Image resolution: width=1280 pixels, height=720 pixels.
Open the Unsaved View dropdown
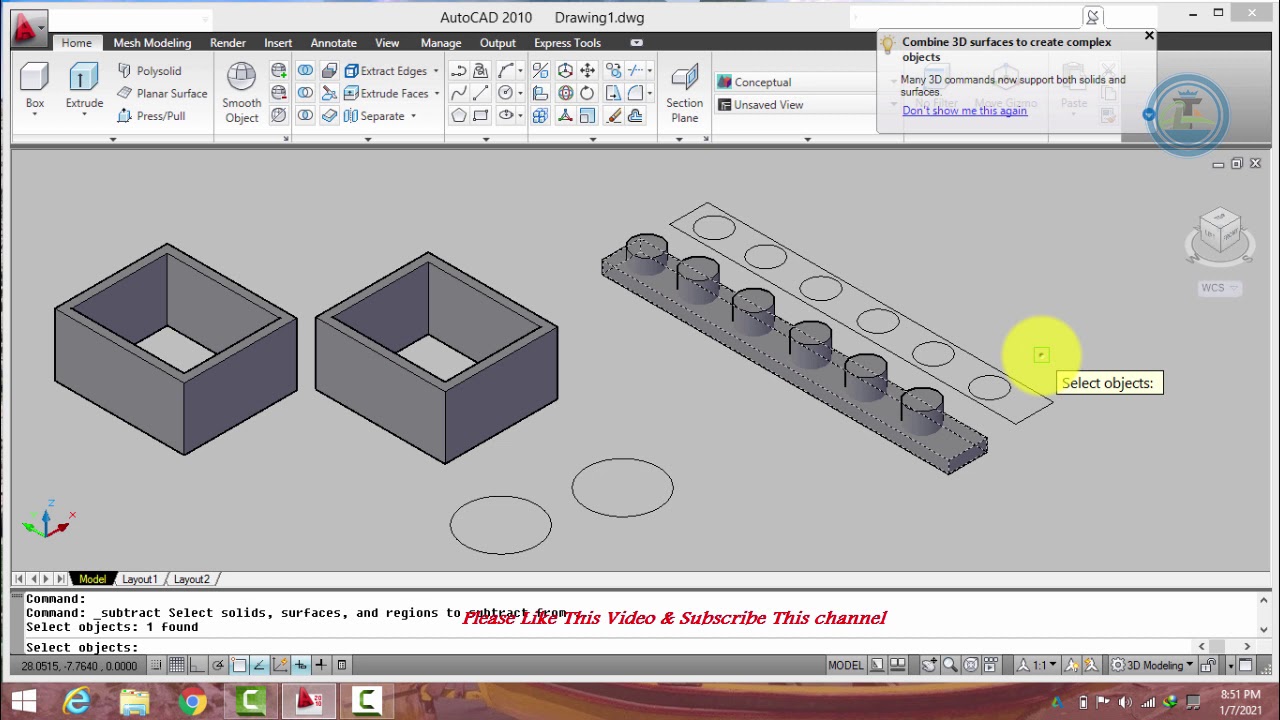pos(795,105)
